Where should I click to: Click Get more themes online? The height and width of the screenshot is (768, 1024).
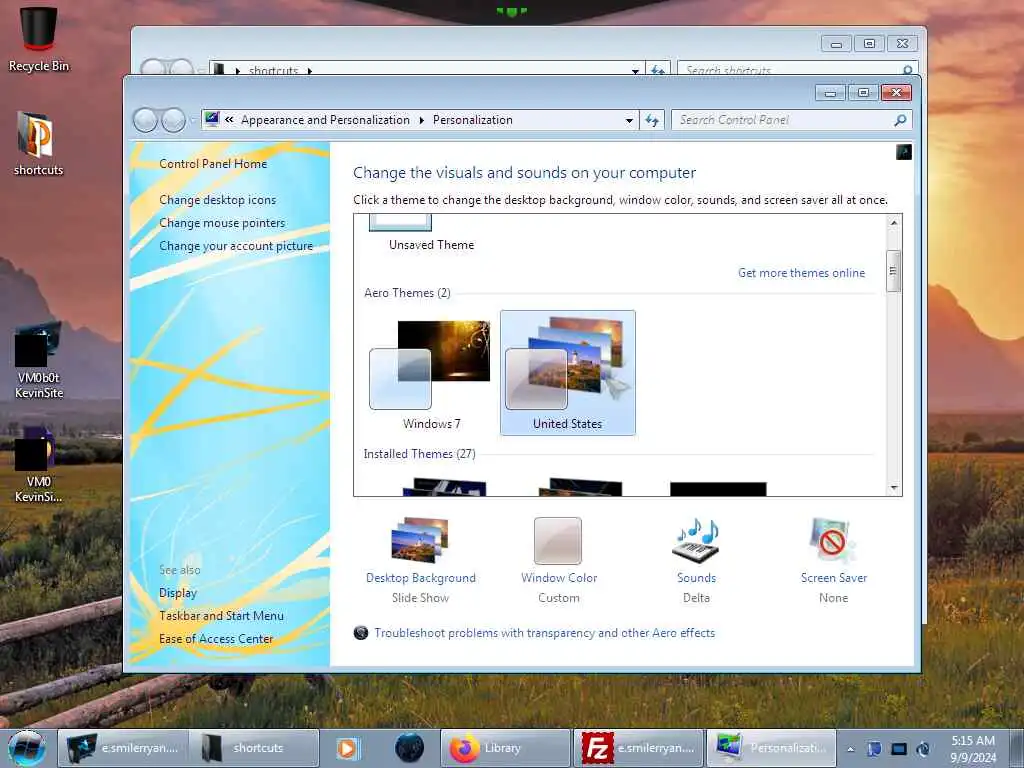[x=801, y=273]
